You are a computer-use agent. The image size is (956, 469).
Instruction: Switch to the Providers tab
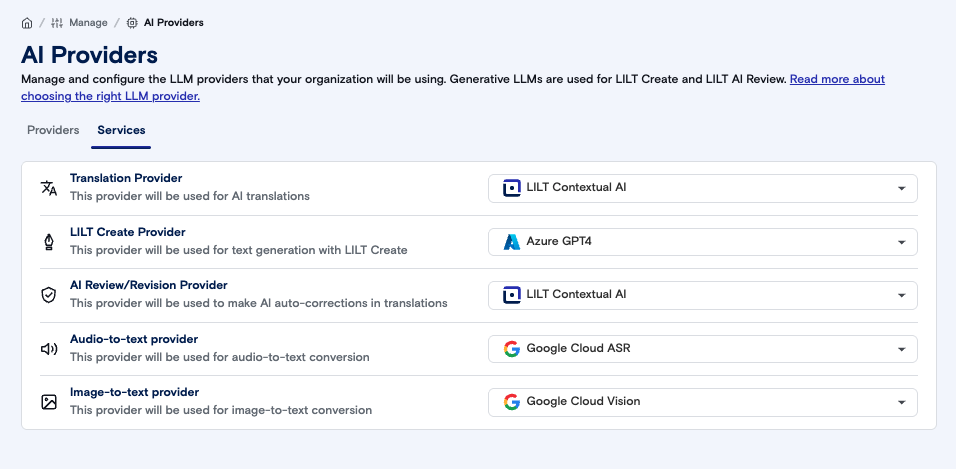pos(53,130)
